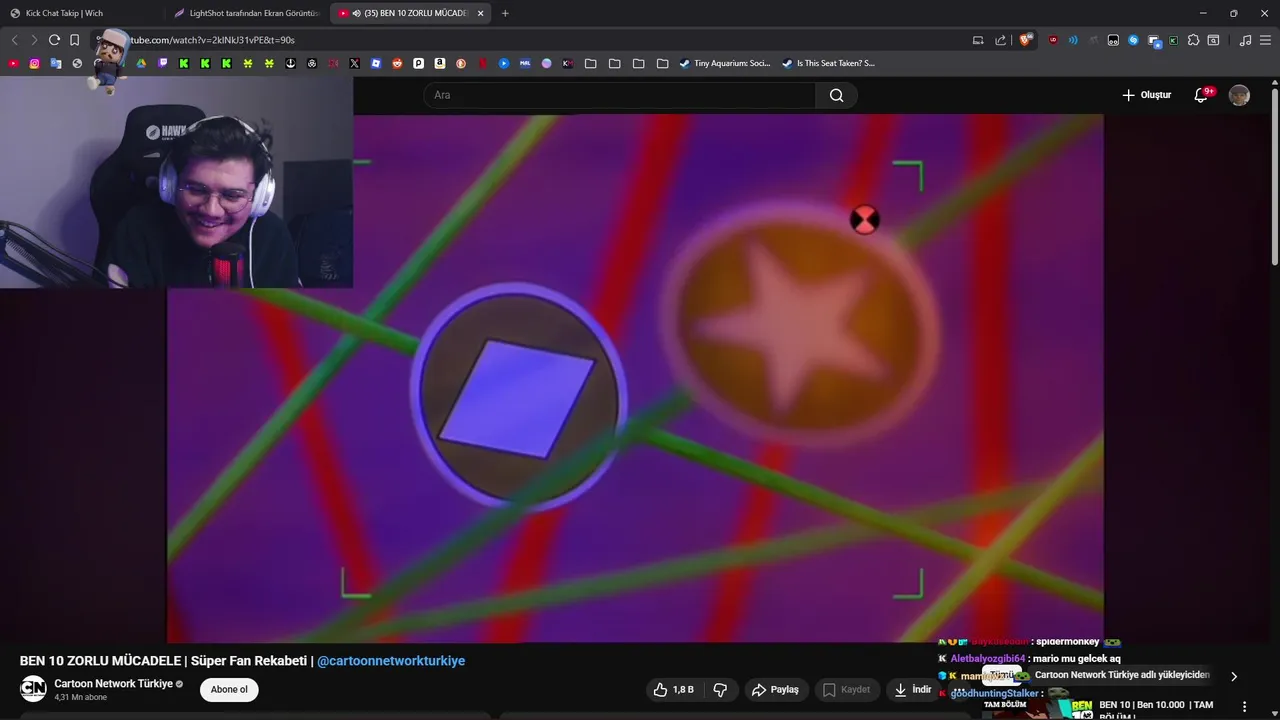Click the Oluştur create button
Image resolution: width=1280 pixels, height=720 pixels.
point(1146,95)
